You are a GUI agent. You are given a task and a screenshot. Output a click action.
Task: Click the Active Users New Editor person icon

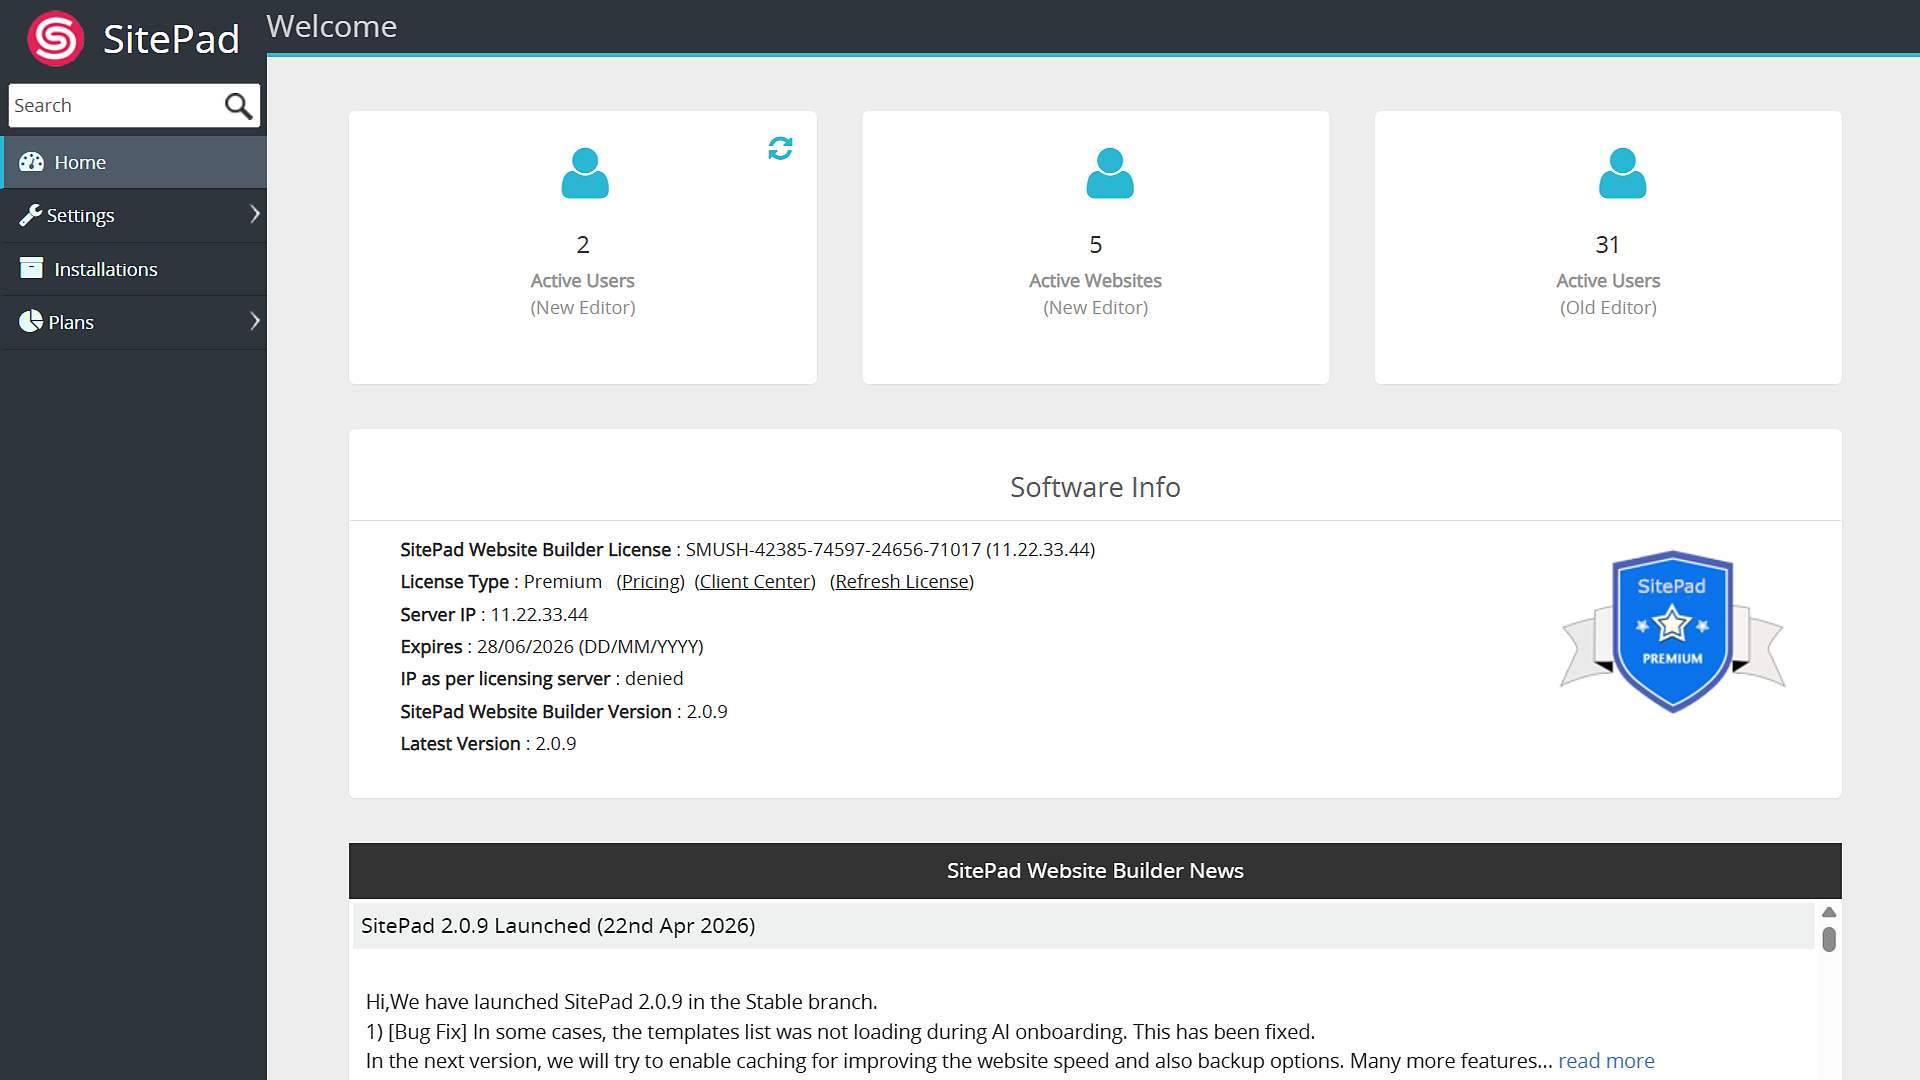[x=584, y=173]
